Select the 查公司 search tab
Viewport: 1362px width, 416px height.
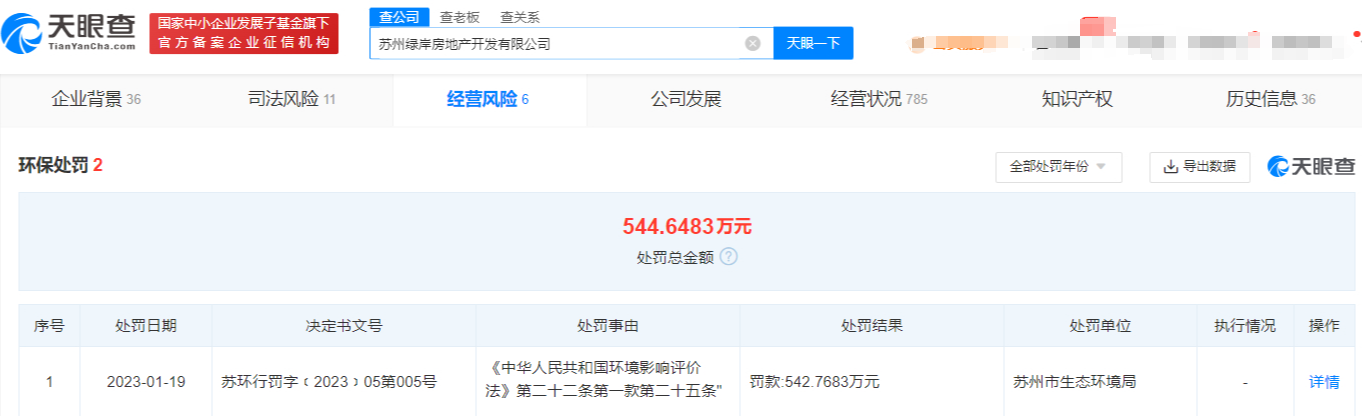(399, 17)
